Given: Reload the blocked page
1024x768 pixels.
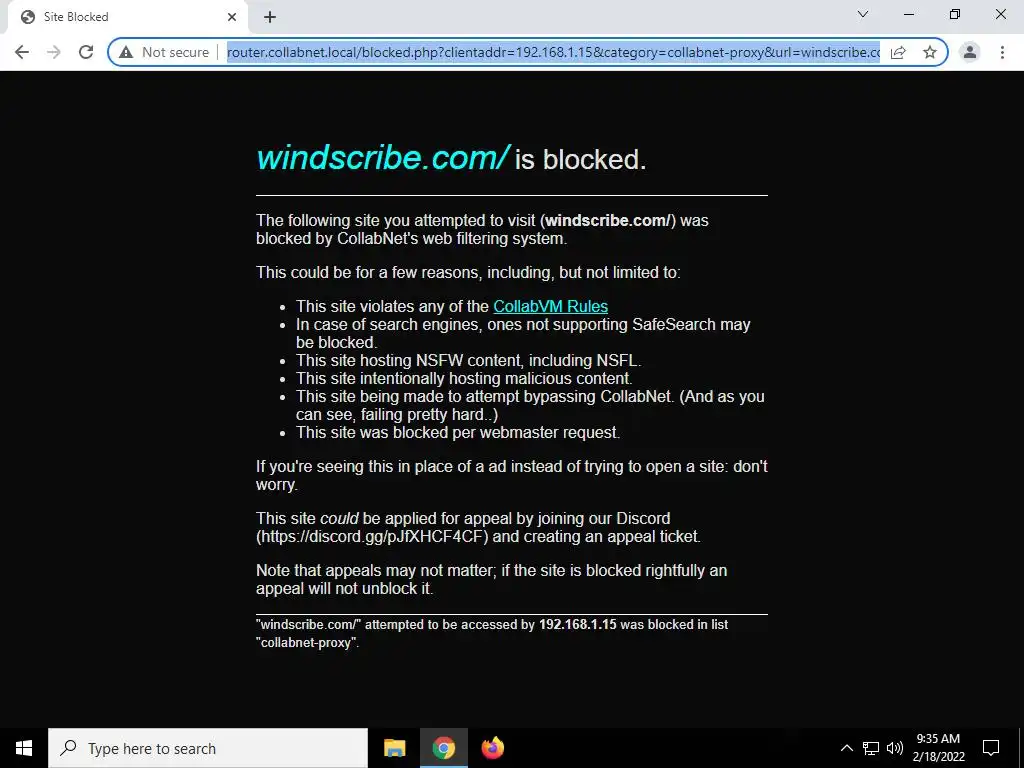Looking at the screenshot, I should (86, 52).
